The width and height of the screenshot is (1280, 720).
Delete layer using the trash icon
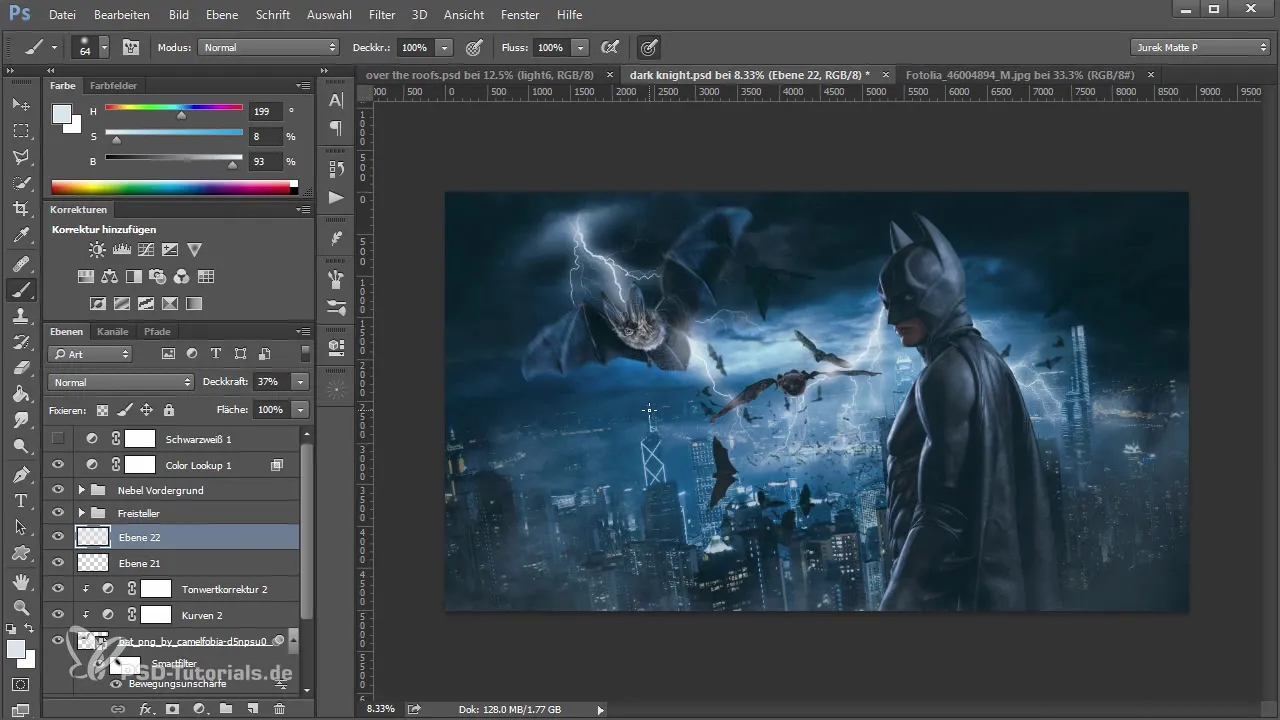(x=279, y=709)
